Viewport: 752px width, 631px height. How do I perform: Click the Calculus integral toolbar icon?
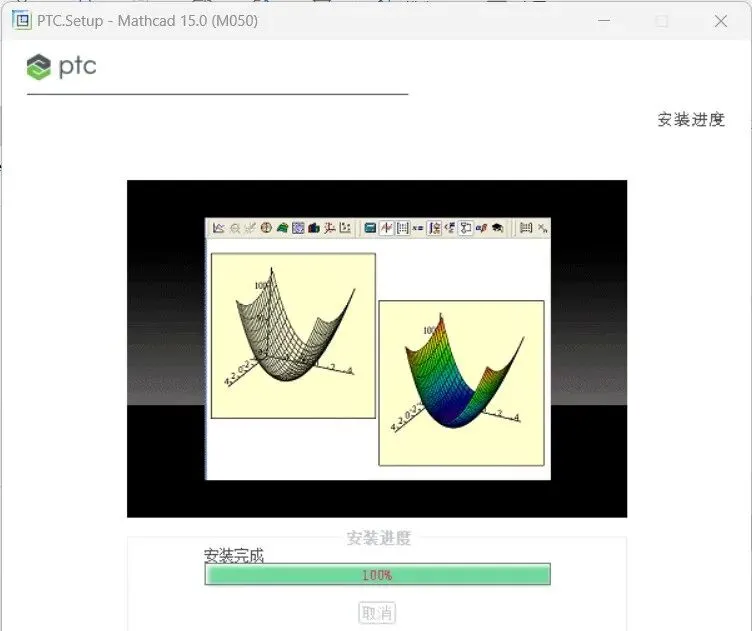[434, 228]
